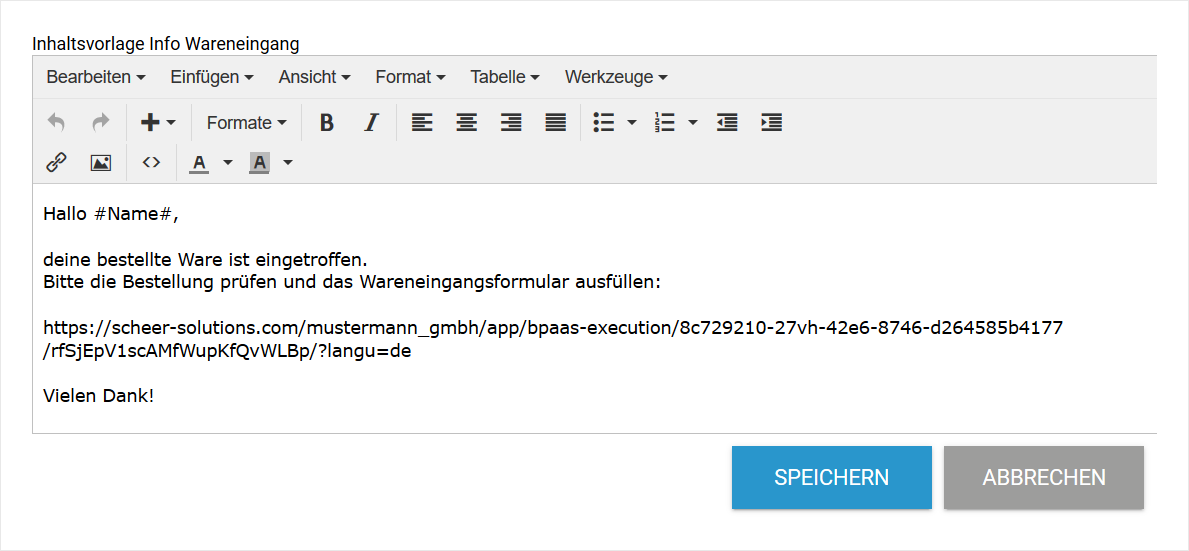Apply the background highlight color
The width and height of the screenshot is (1189, 551).
260,162
